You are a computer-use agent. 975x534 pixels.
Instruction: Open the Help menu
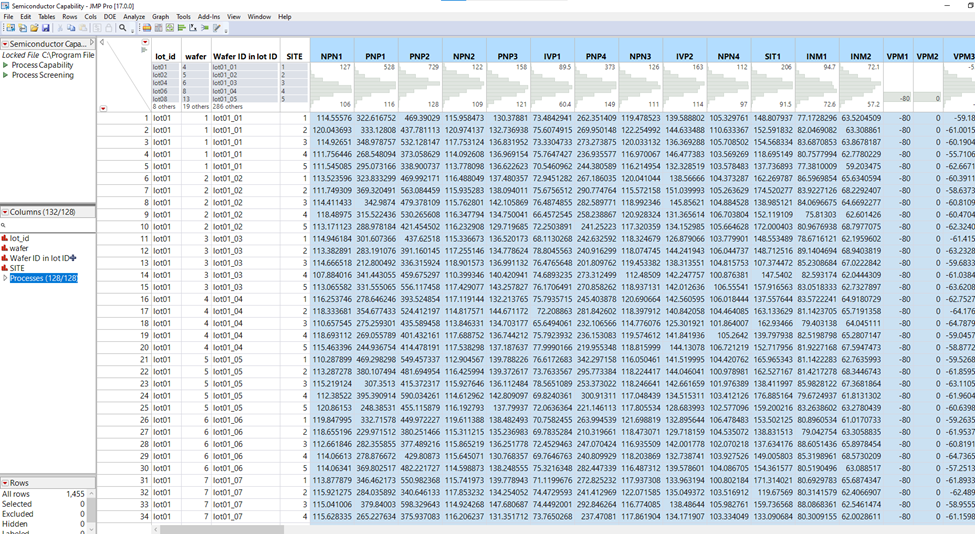pyautogui.click(x=284, y=17)
